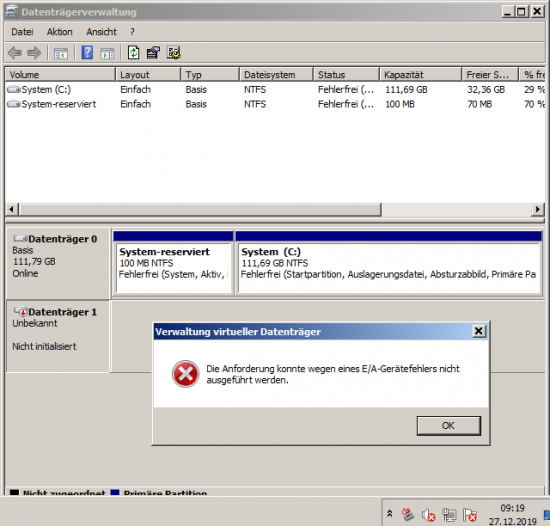
Task: Open the Ansicht menu
Action: click(101, 32)
